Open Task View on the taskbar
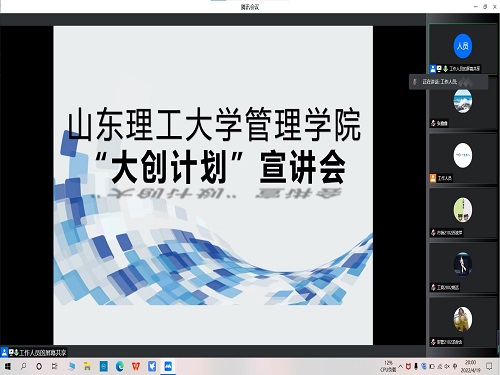 [54, 367]
